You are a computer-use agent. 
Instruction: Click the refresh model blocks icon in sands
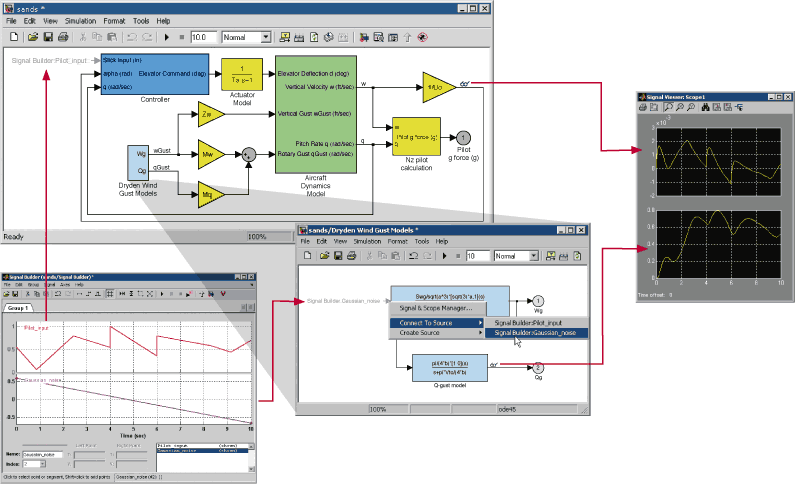314,37
